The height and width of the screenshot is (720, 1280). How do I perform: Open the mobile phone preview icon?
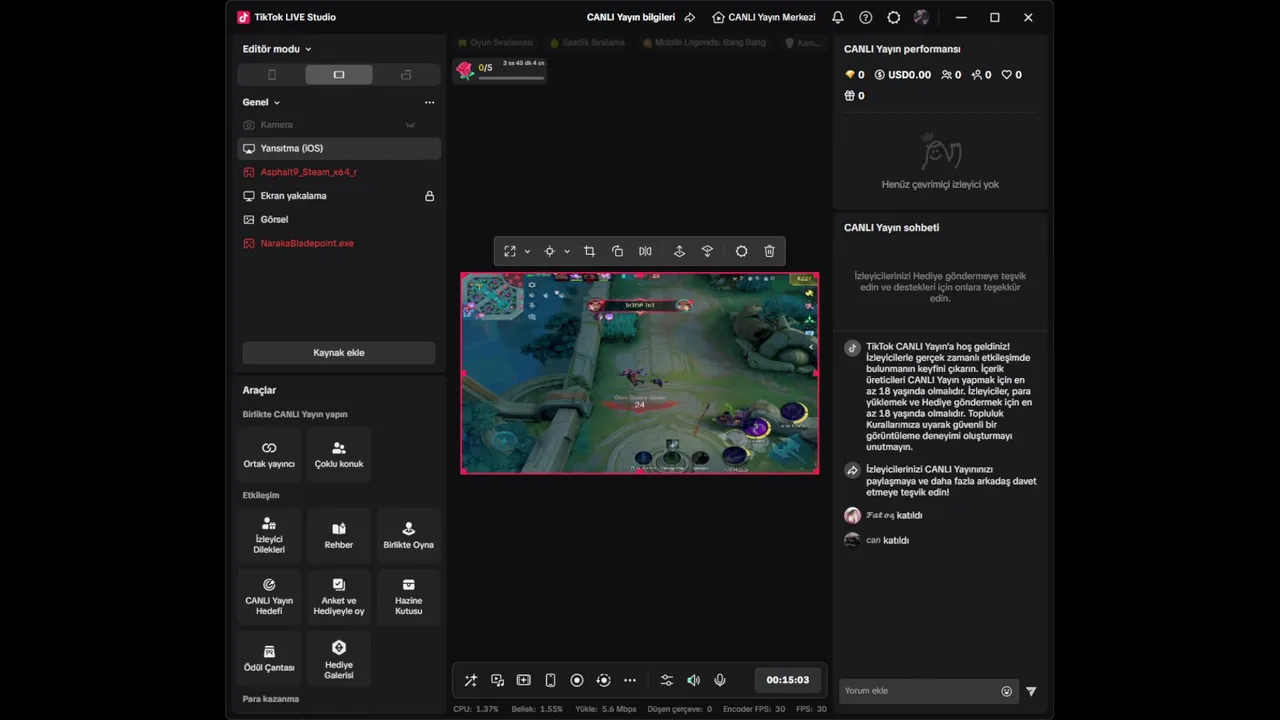pos(550,680)
